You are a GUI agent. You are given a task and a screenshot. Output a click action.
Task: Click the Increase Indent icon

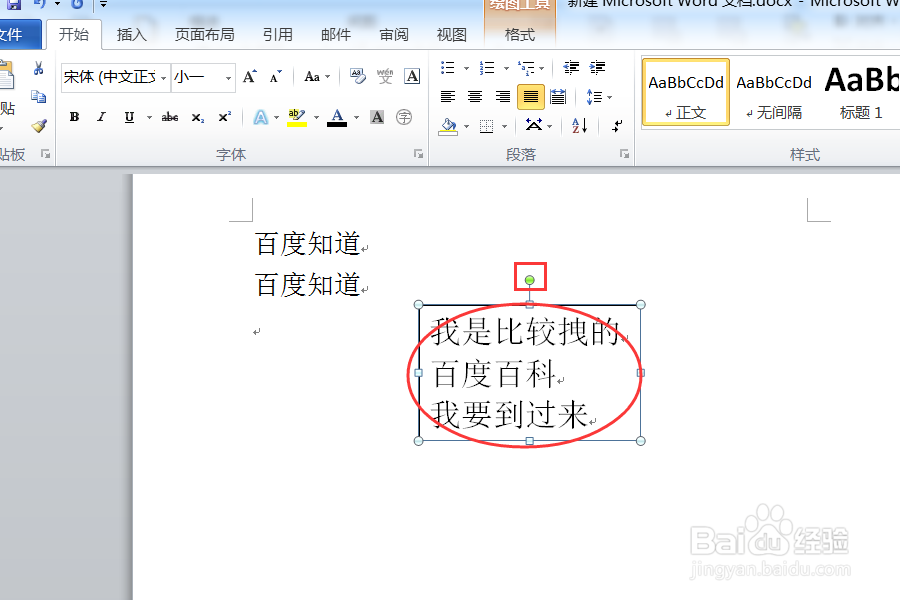click(x=598, y=68)
